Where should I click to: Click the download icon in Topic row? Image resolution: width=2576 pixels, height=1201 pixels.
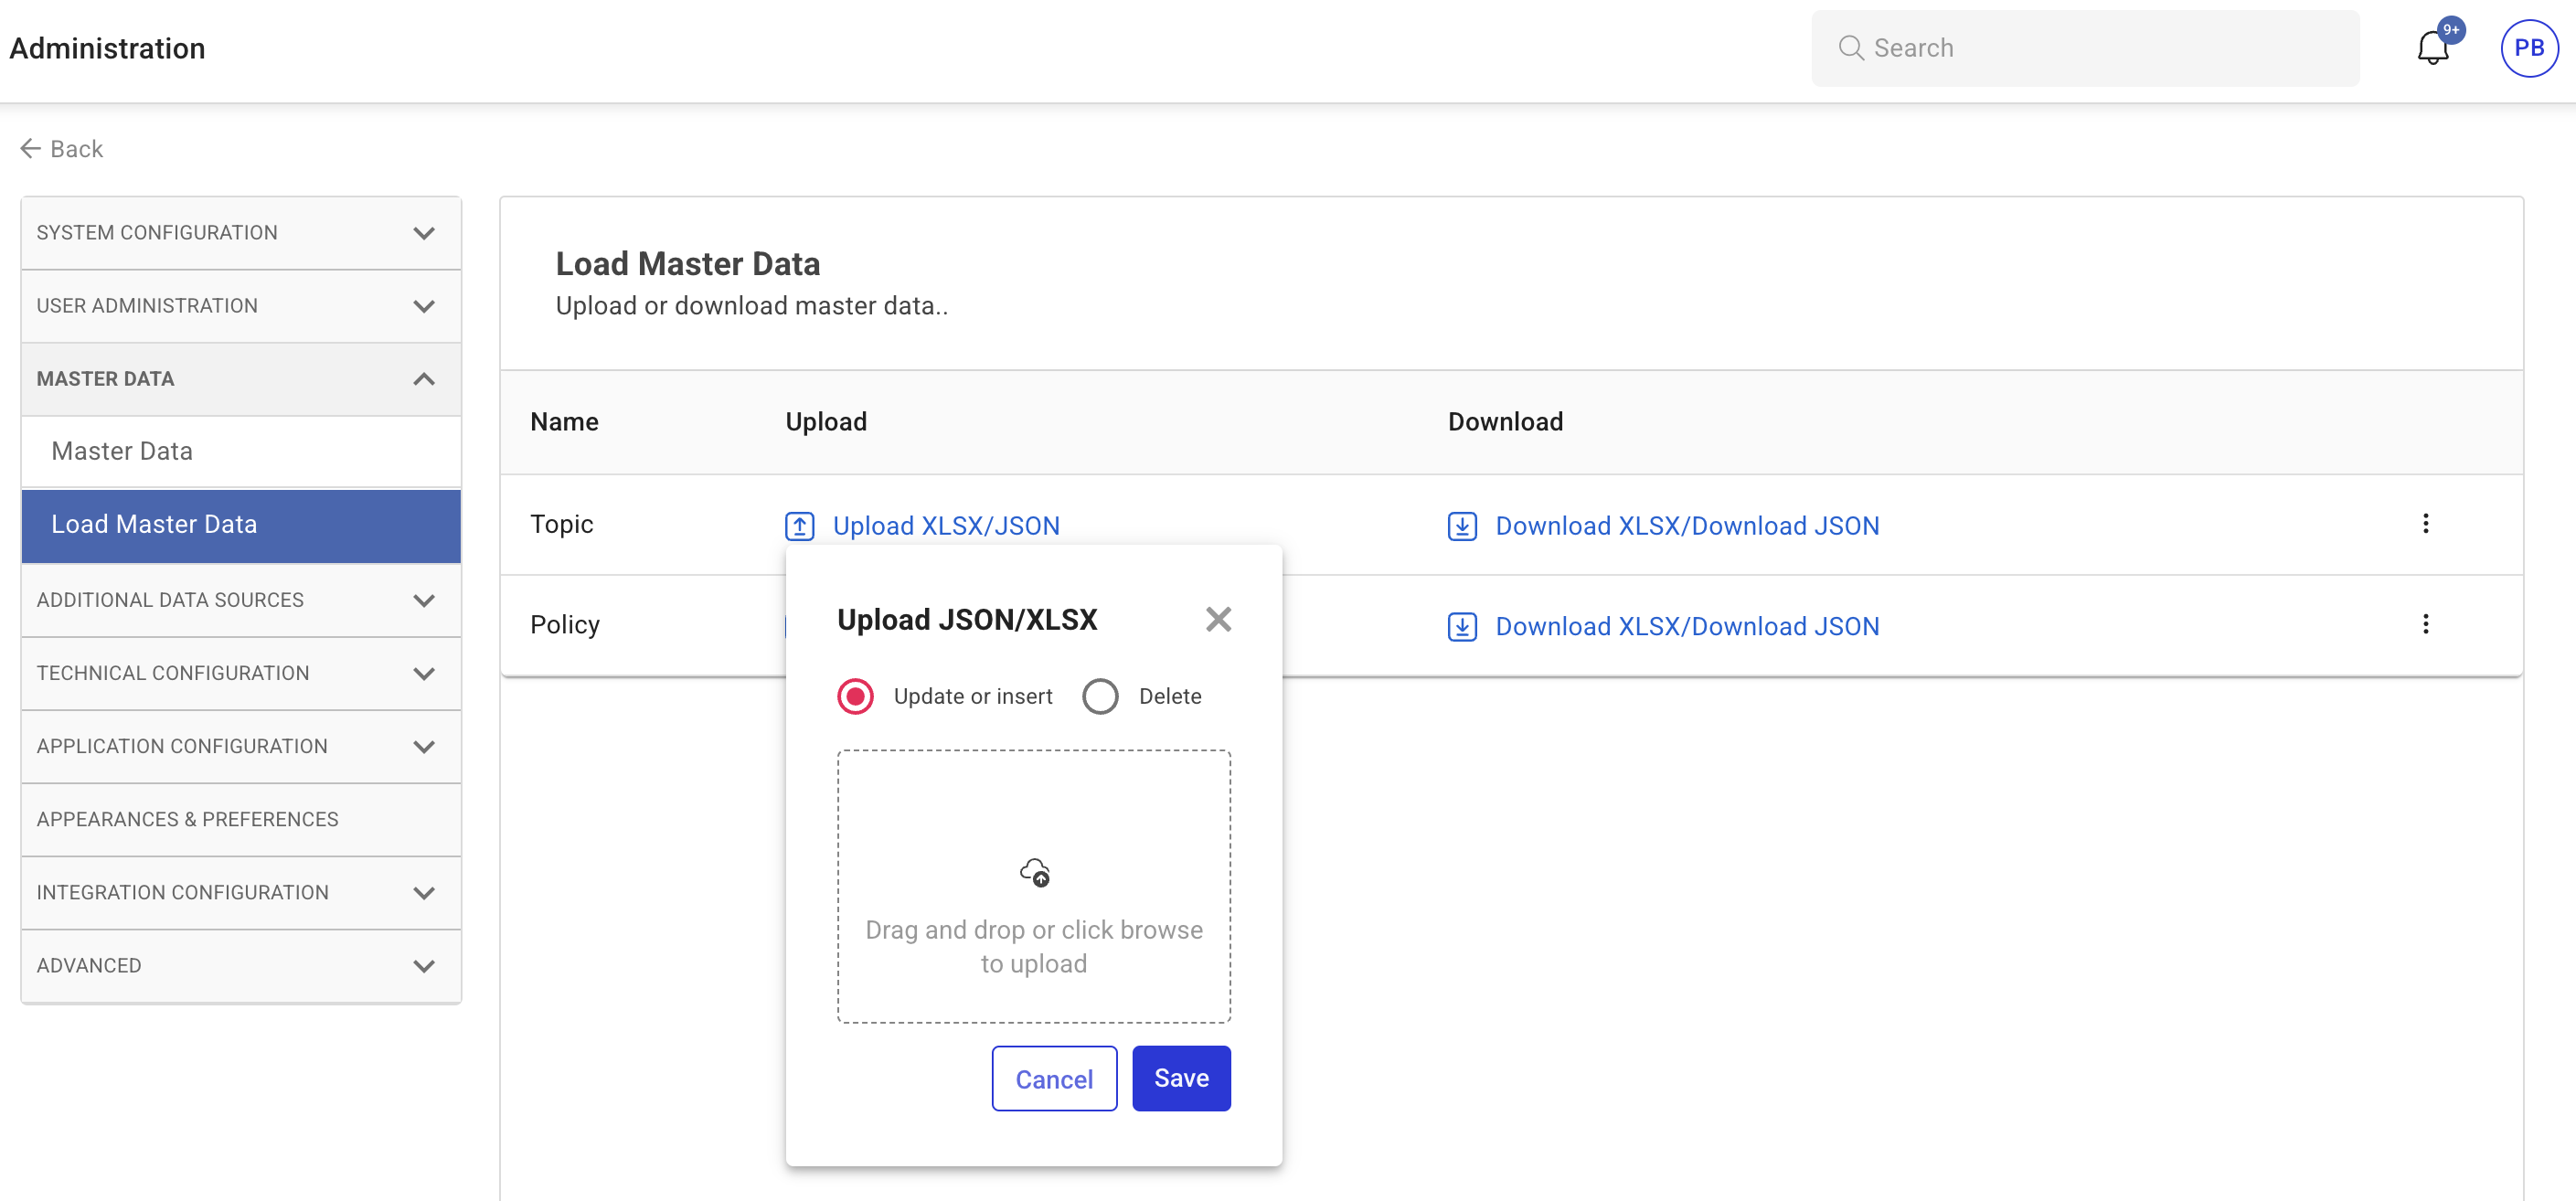(x=1461, y=526)
